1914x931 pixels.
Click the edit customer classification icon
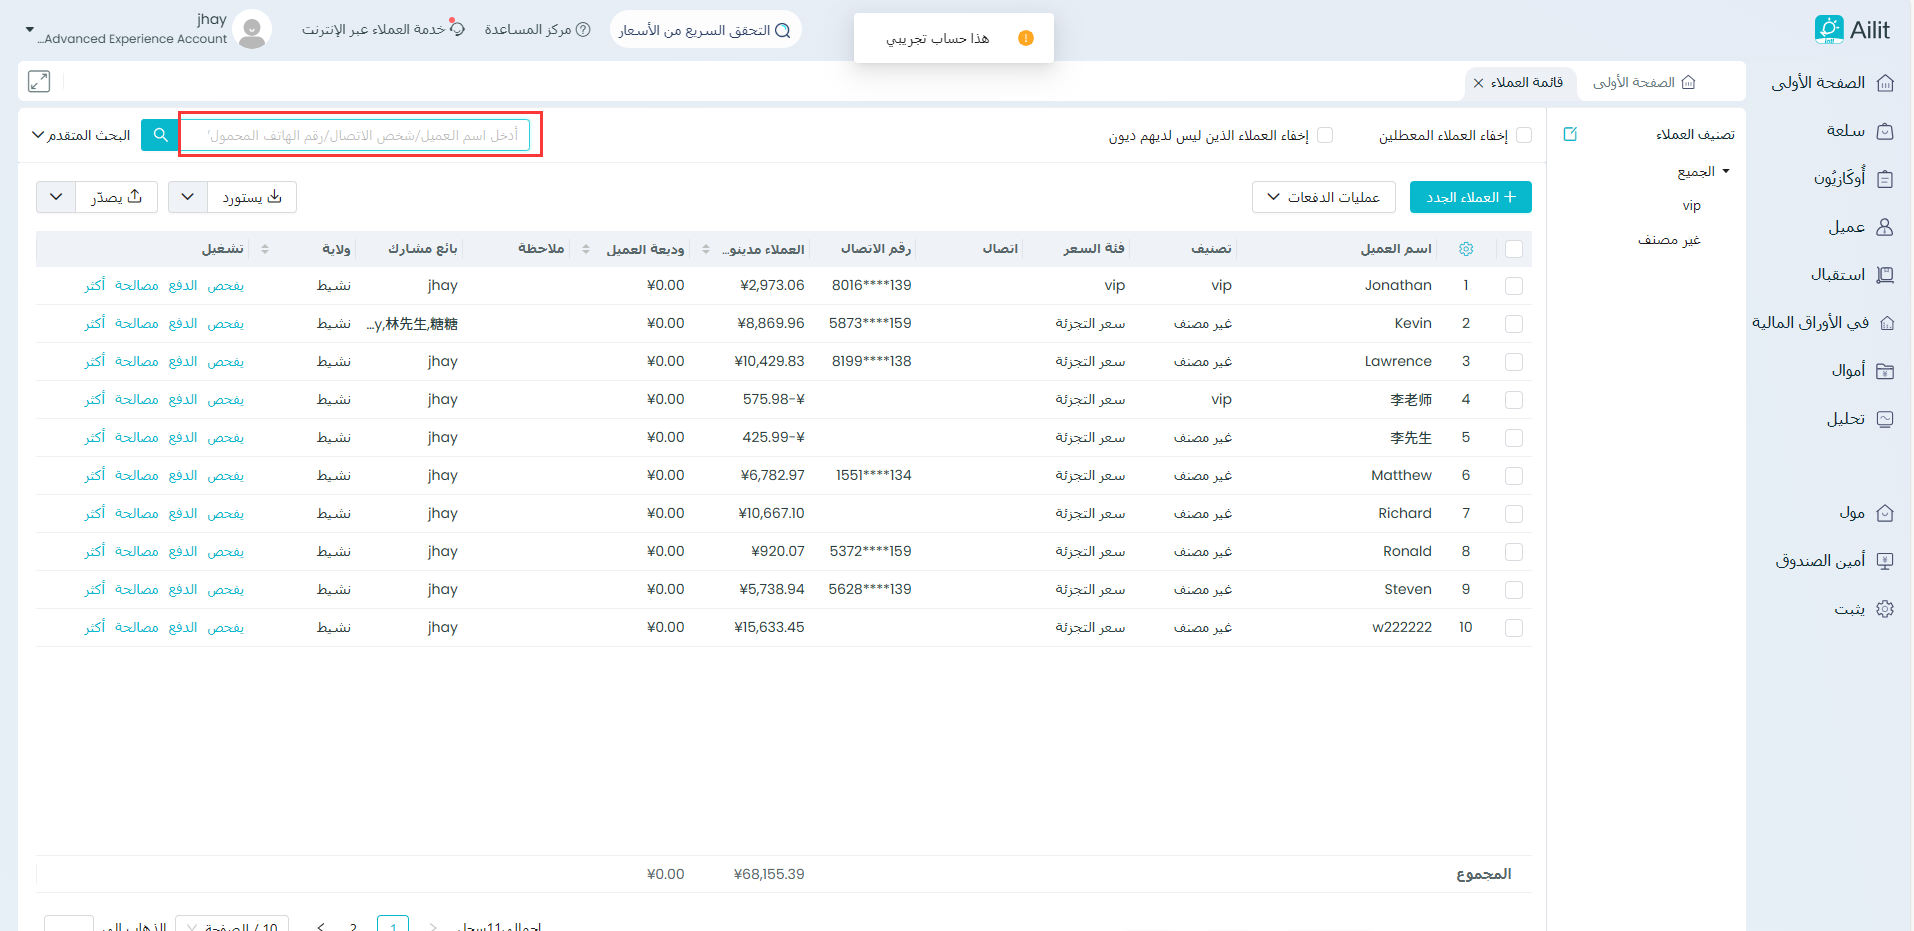tap(1570, 134)
